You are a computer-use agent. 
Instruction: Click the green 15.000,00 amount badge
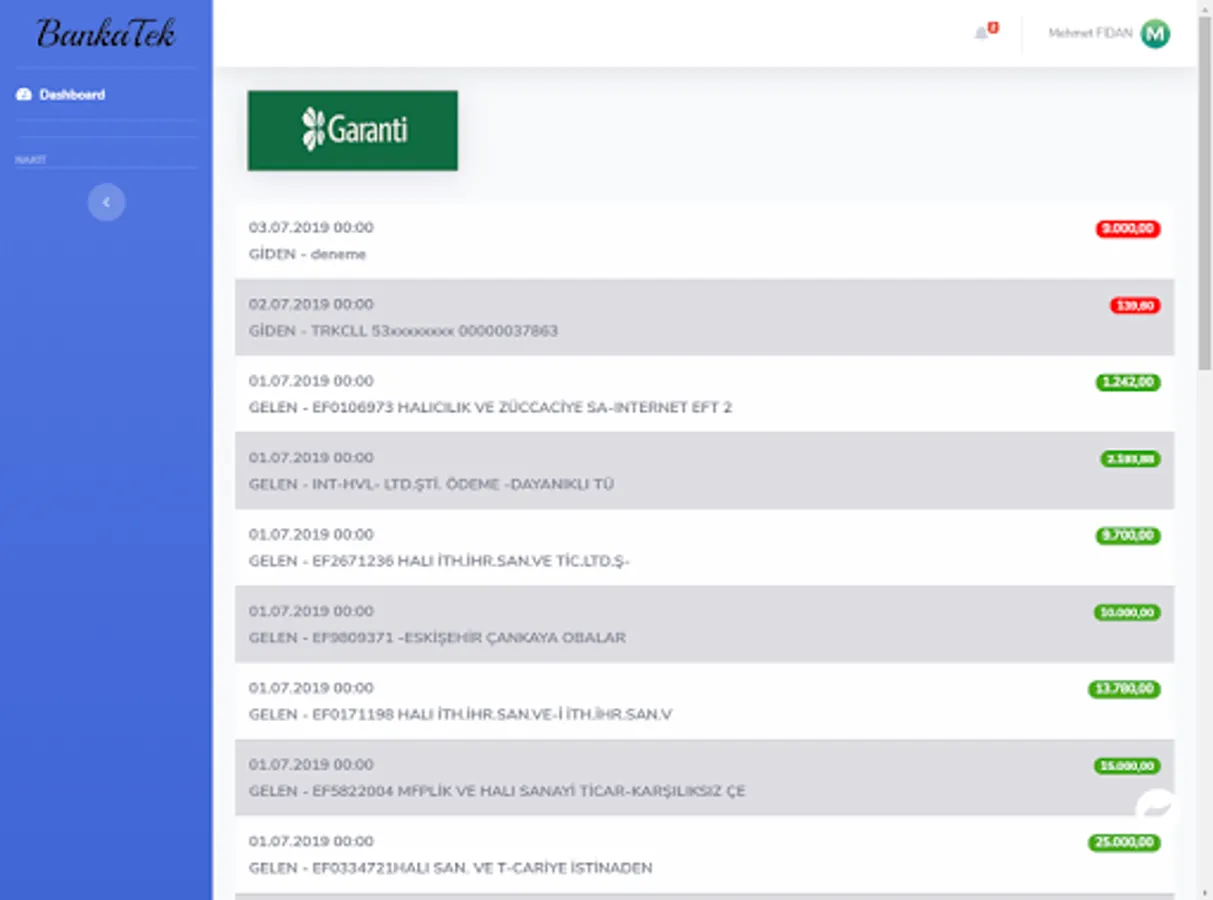pyautogui.click(x=1127, y=766)
